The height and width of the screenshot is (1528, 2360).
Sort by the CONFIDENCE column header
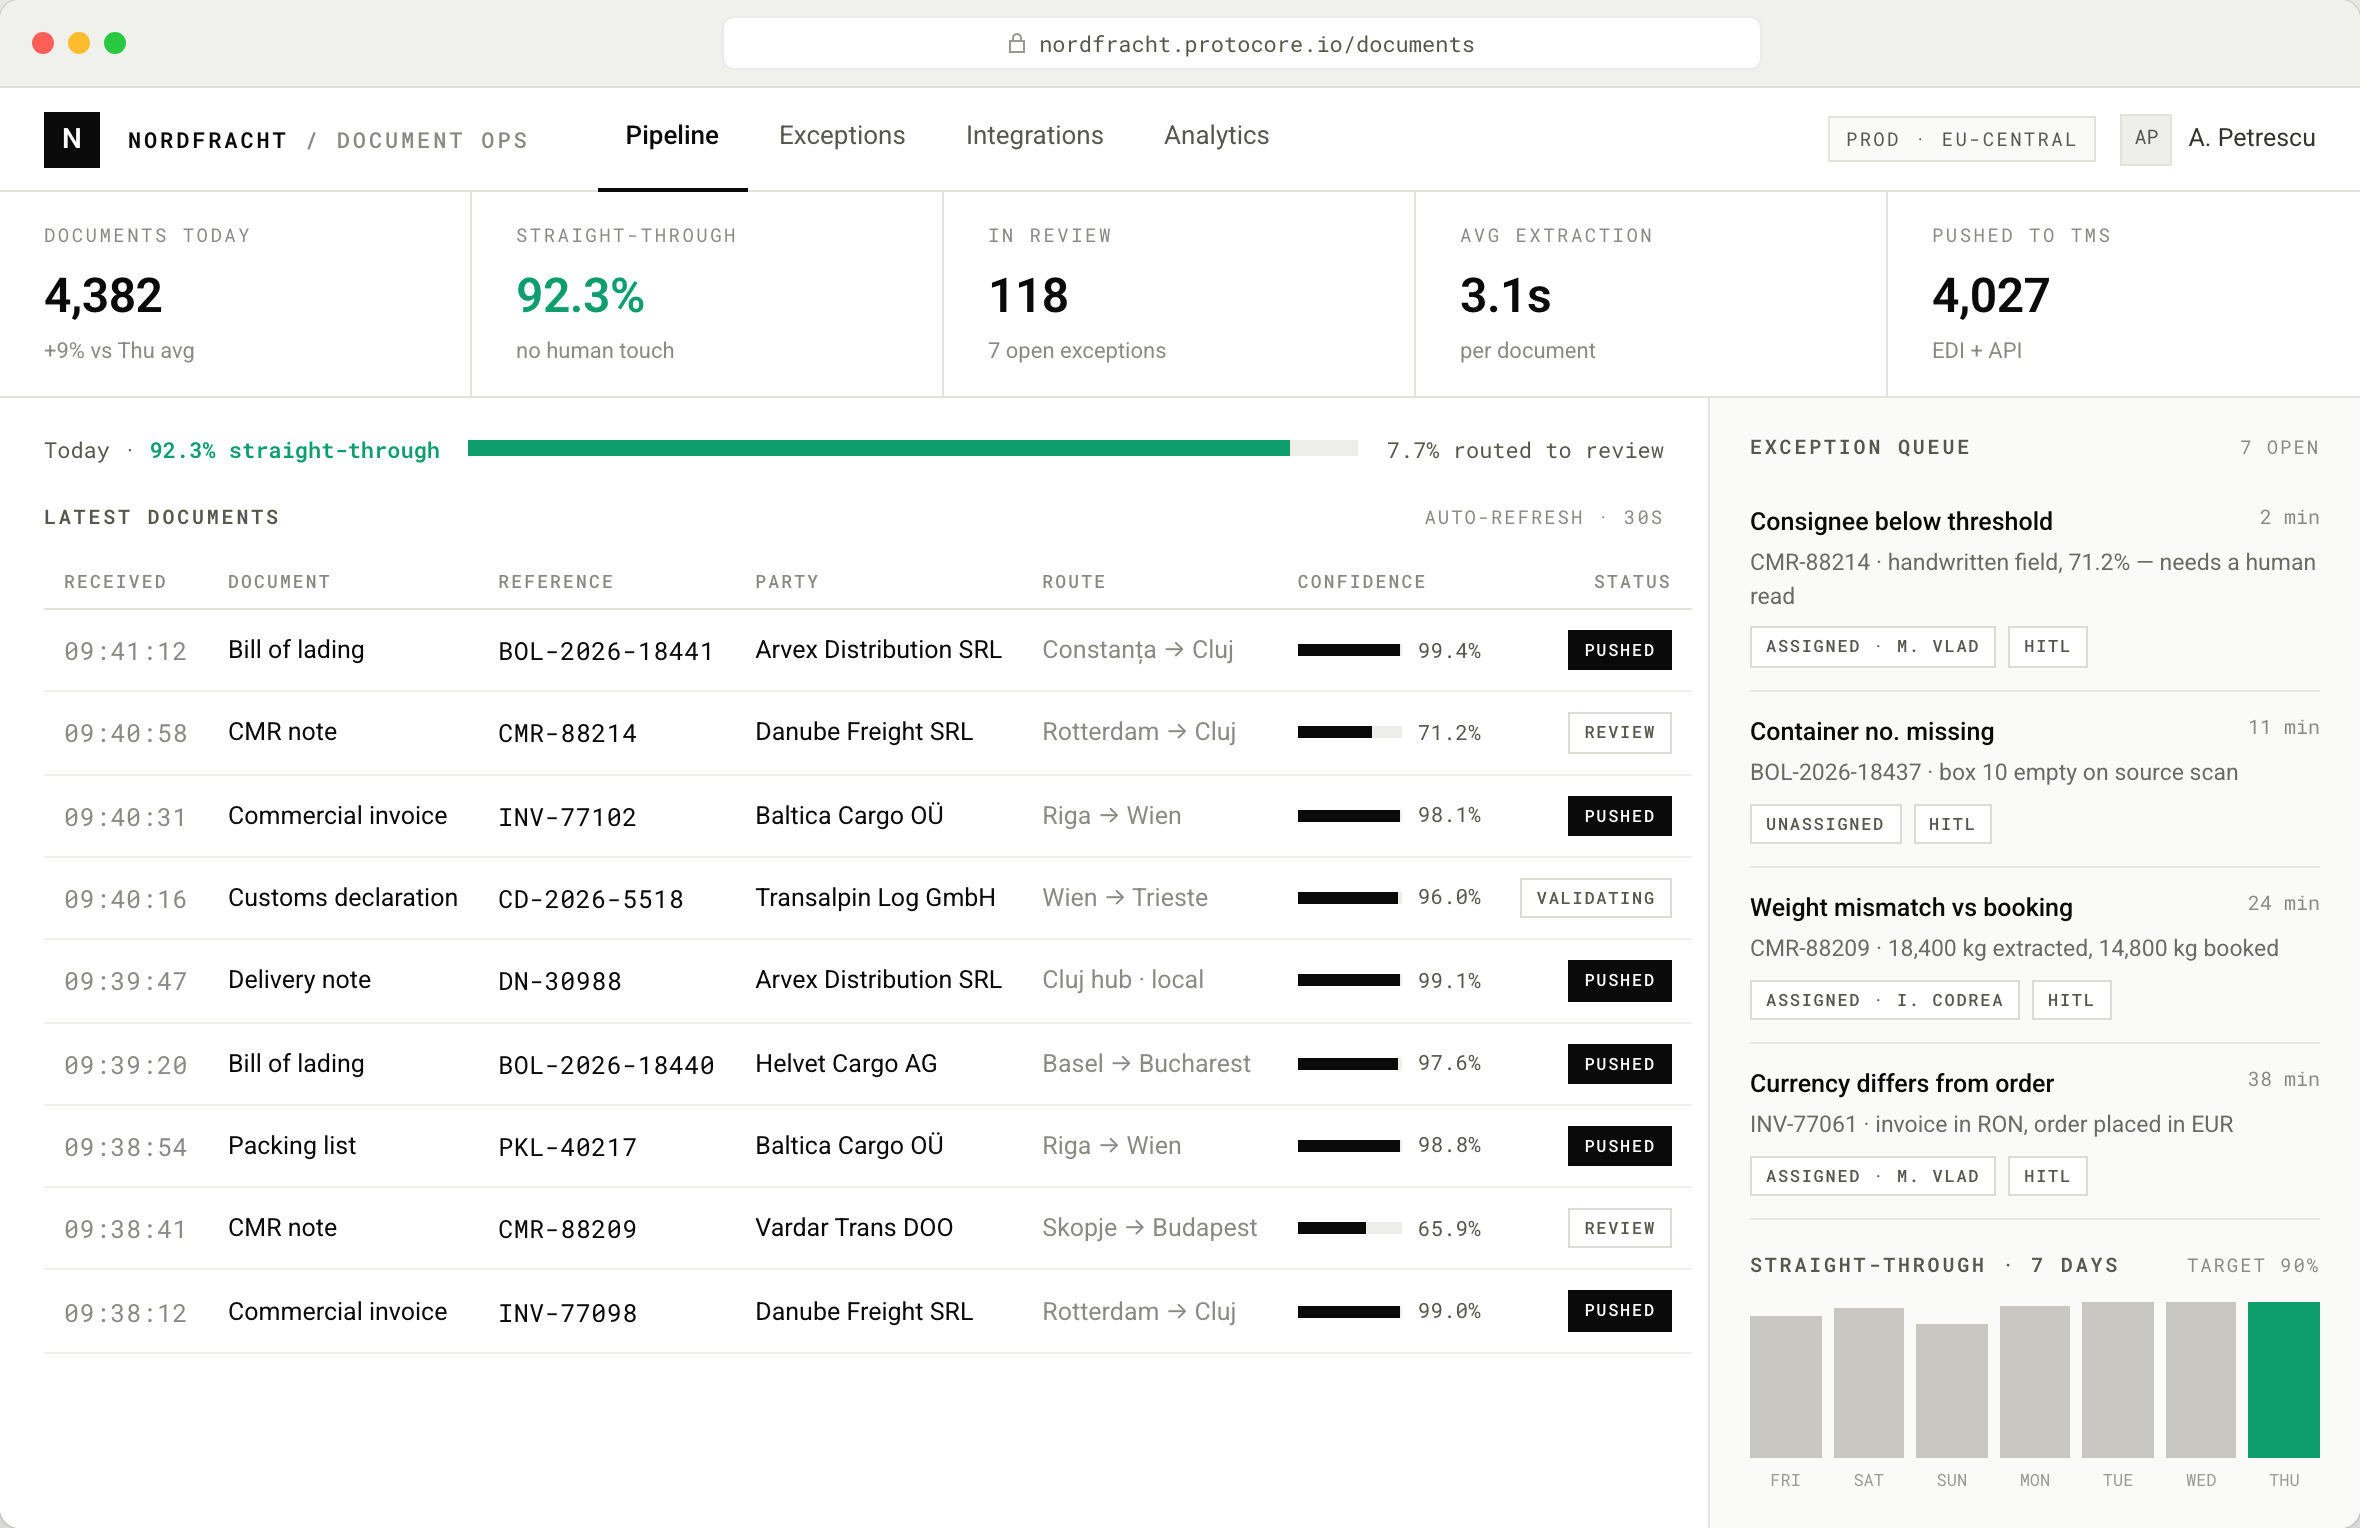point(1361,582)
